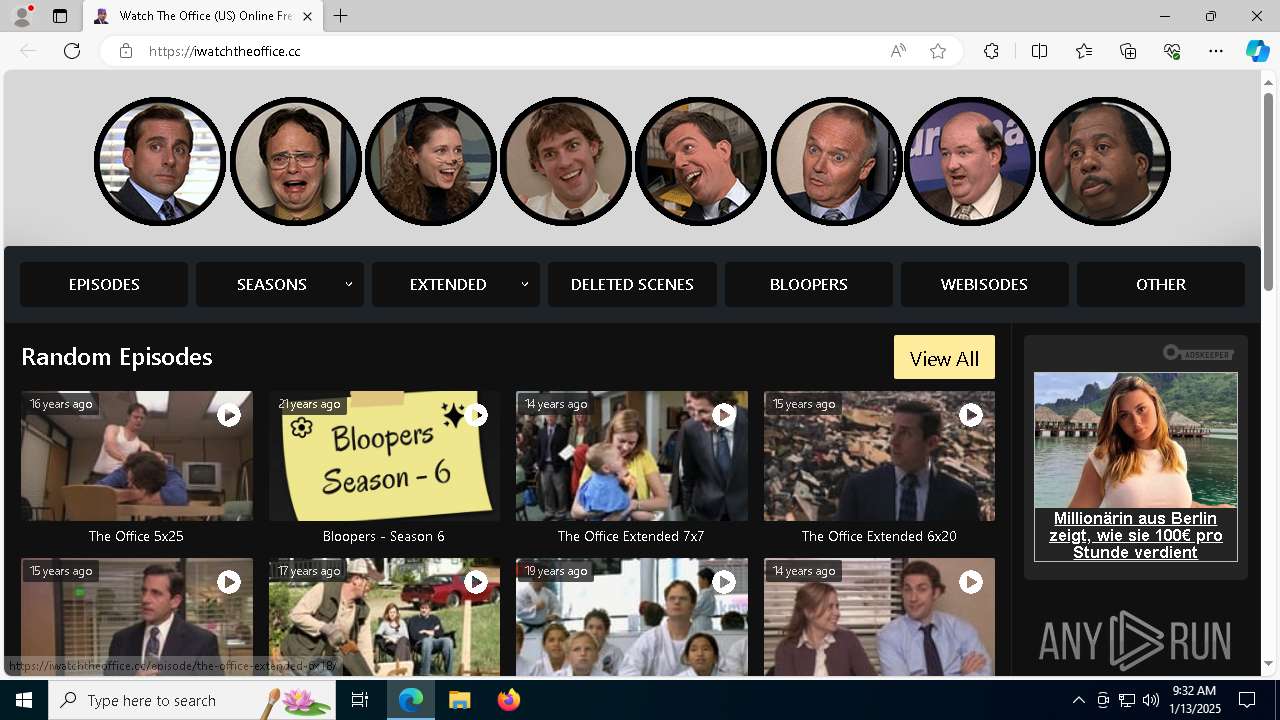Viewport: 1280px width, 720px height.
Task: Click the Michael Scott character portrait
Action: point(160,161)
